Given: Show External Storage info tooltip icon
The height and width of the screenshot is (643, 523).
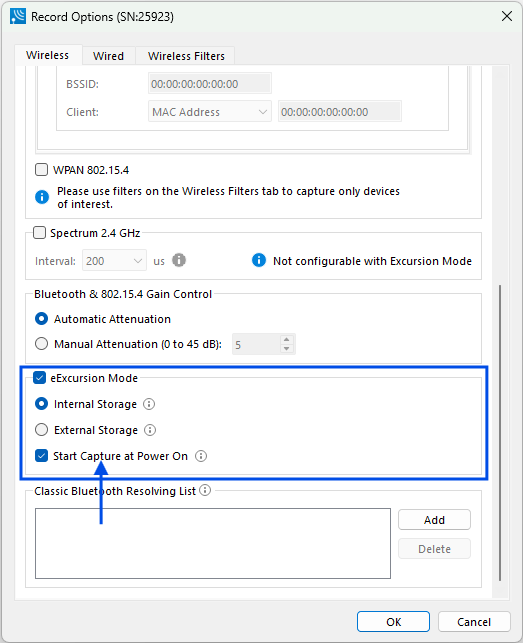Looking at the screenshot, I should point(150,430).
